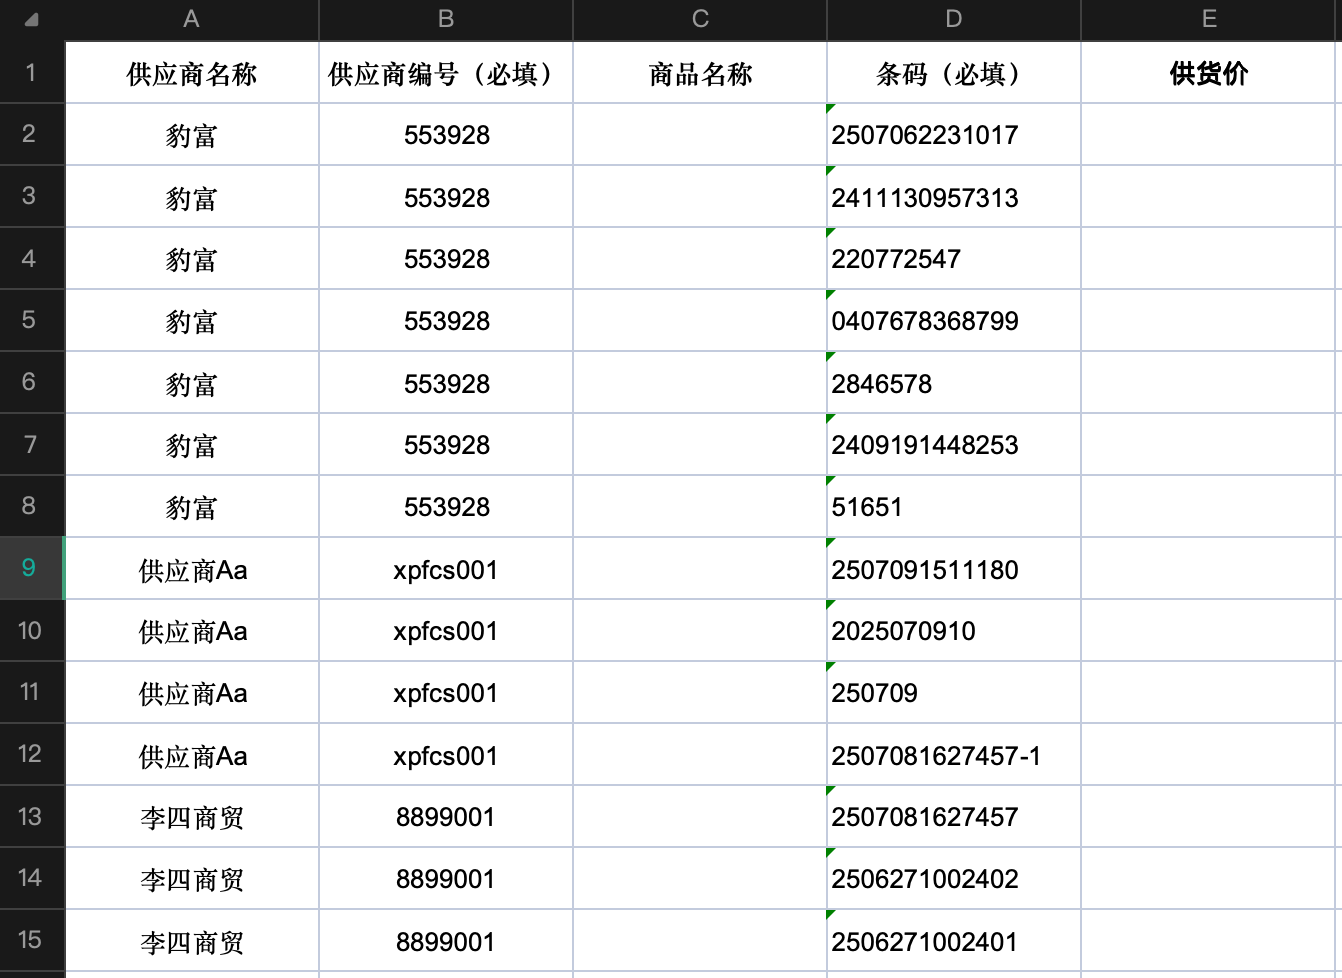Select the cell containing xpfcs001 in row 12

click(x=446, y=755)
